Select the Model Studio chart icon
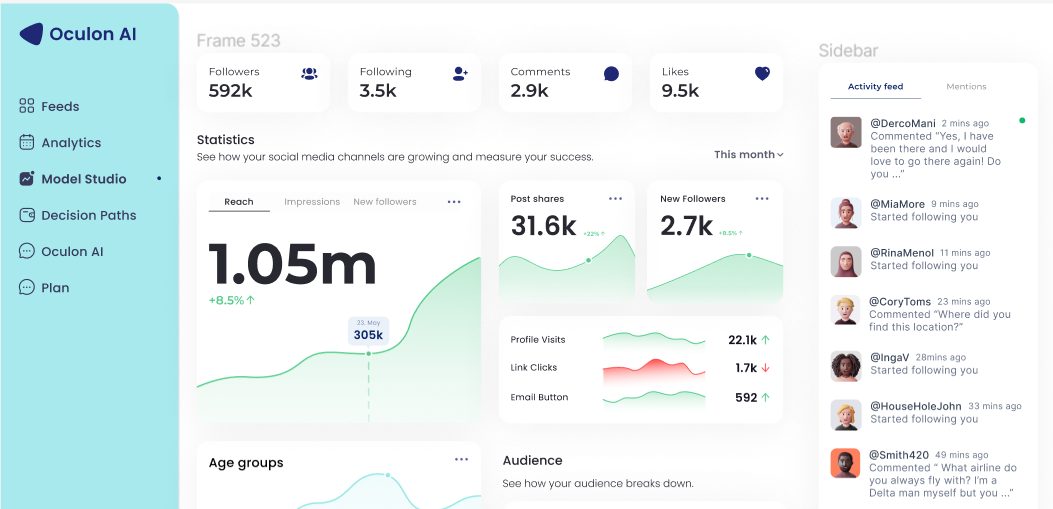This screenshot has width=1053, height=509. (x=27, y=179)
